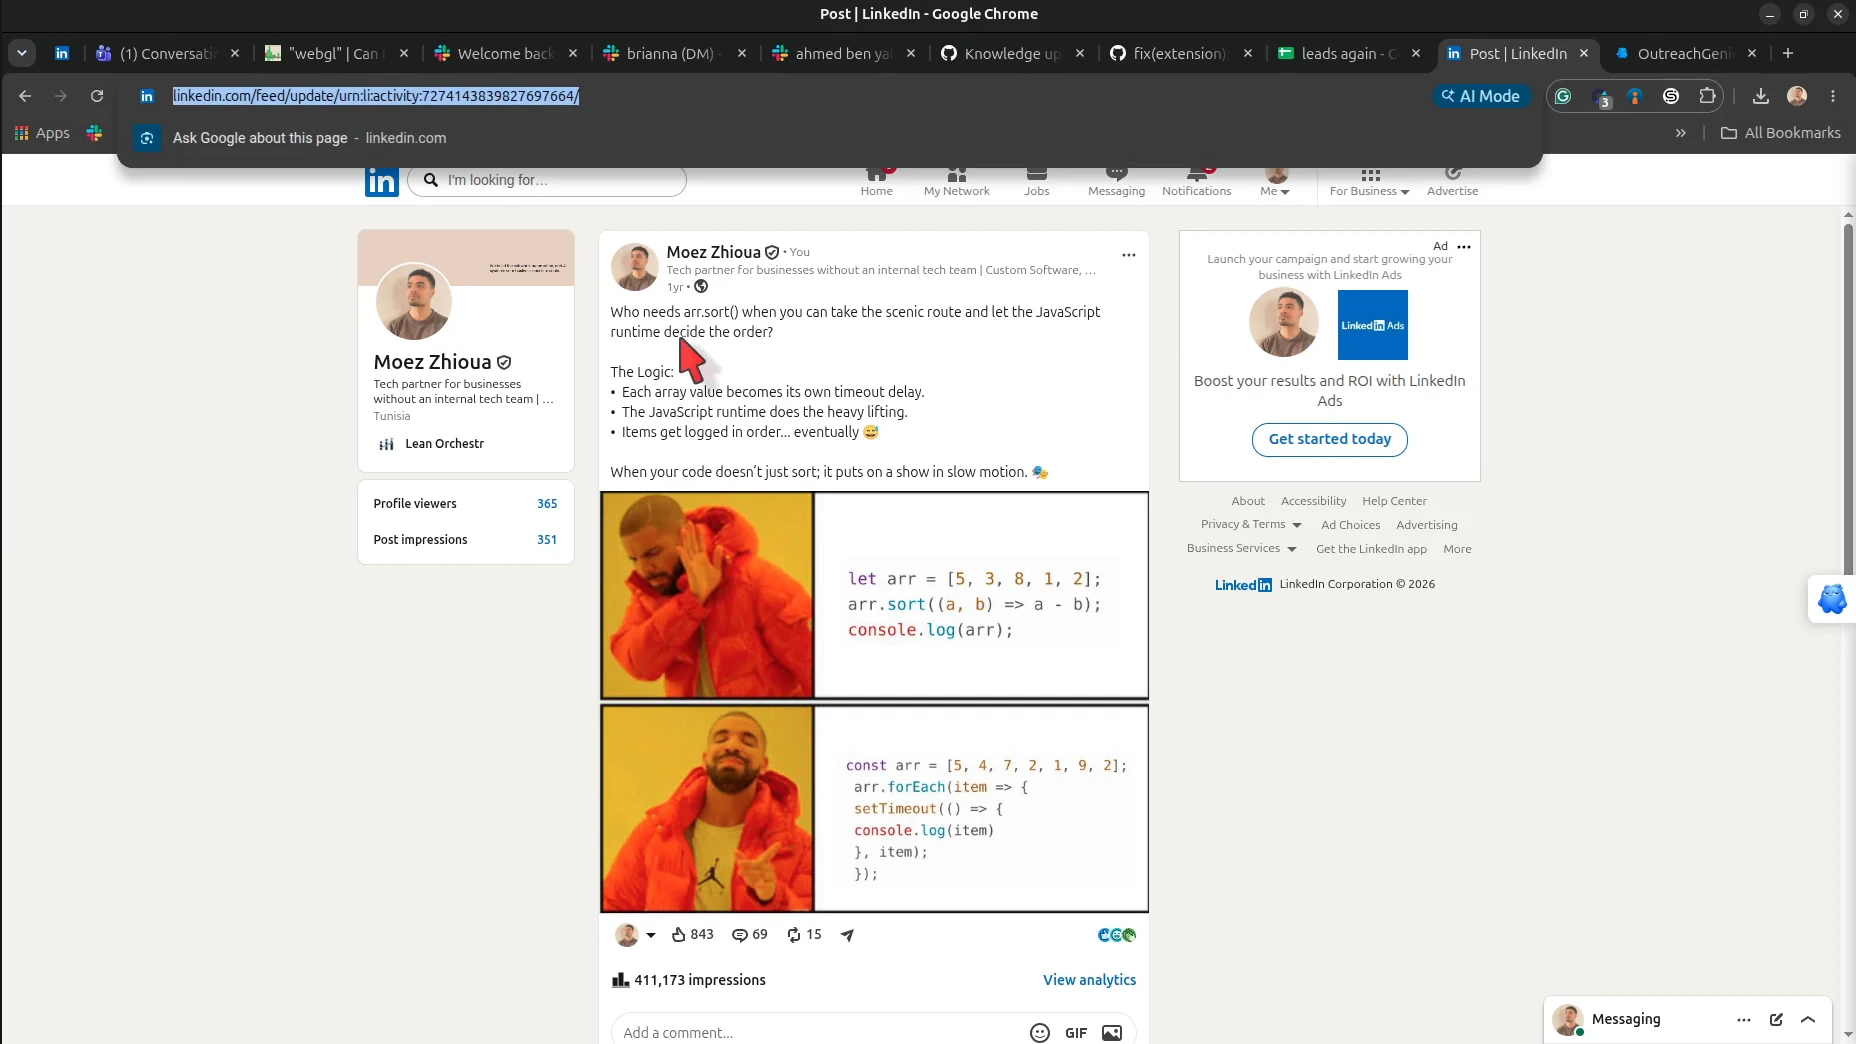This screenshot has width=1856, height=1044.
Task: Expand the Messaging panel chevron
Action: [1808, 1020]
